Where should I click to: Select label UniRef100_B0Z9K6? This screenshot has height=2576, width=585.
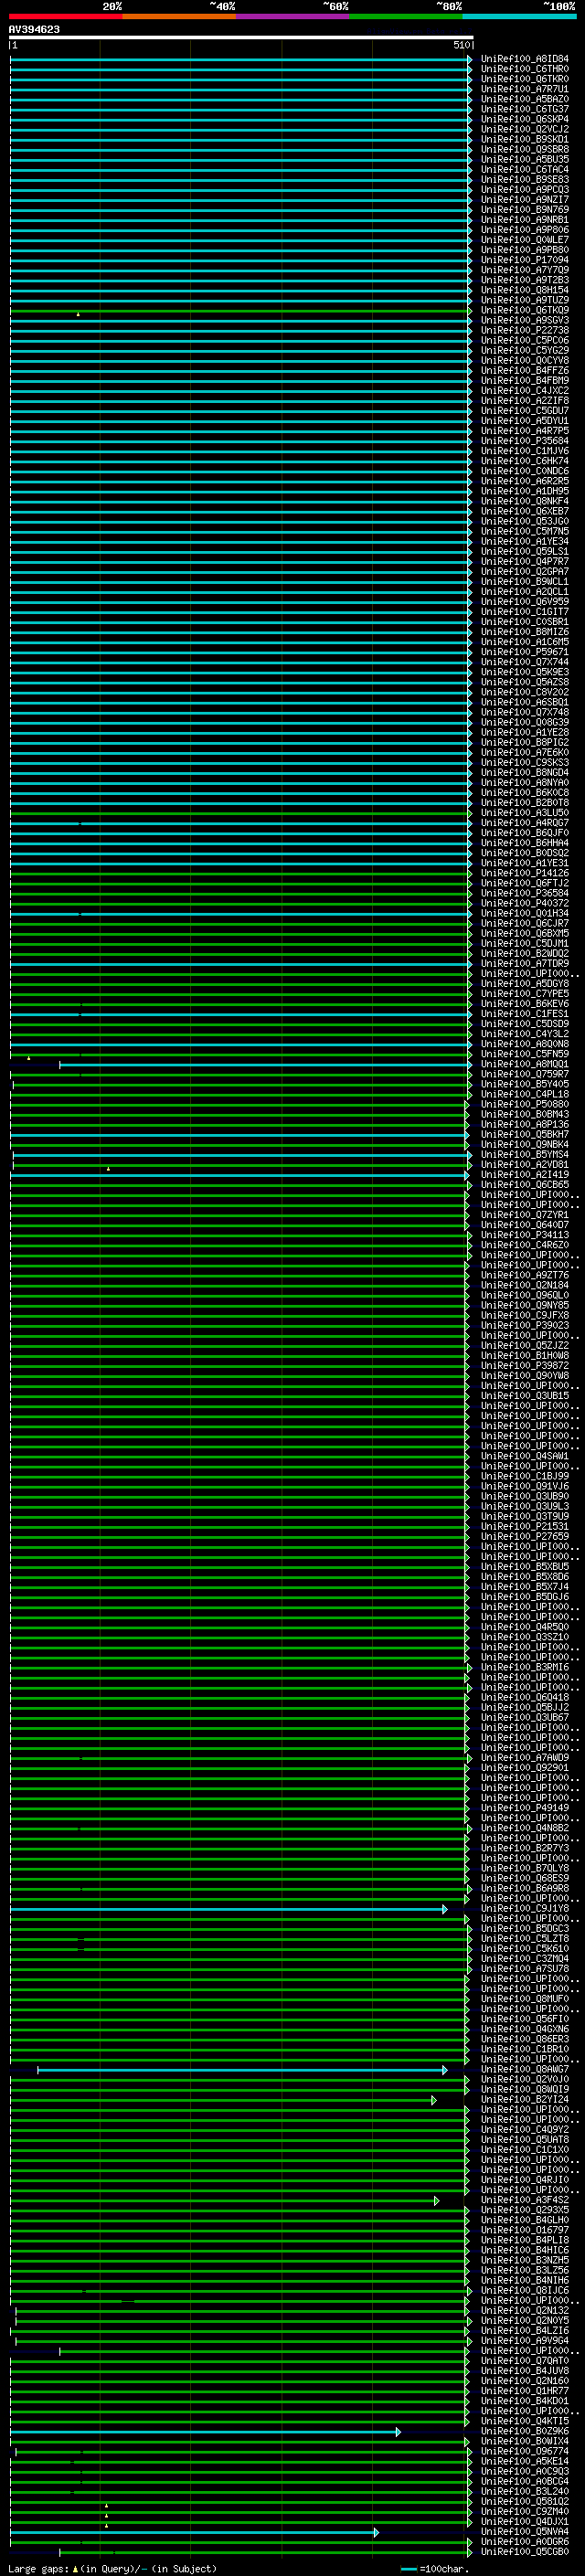tap(524, 2431)
